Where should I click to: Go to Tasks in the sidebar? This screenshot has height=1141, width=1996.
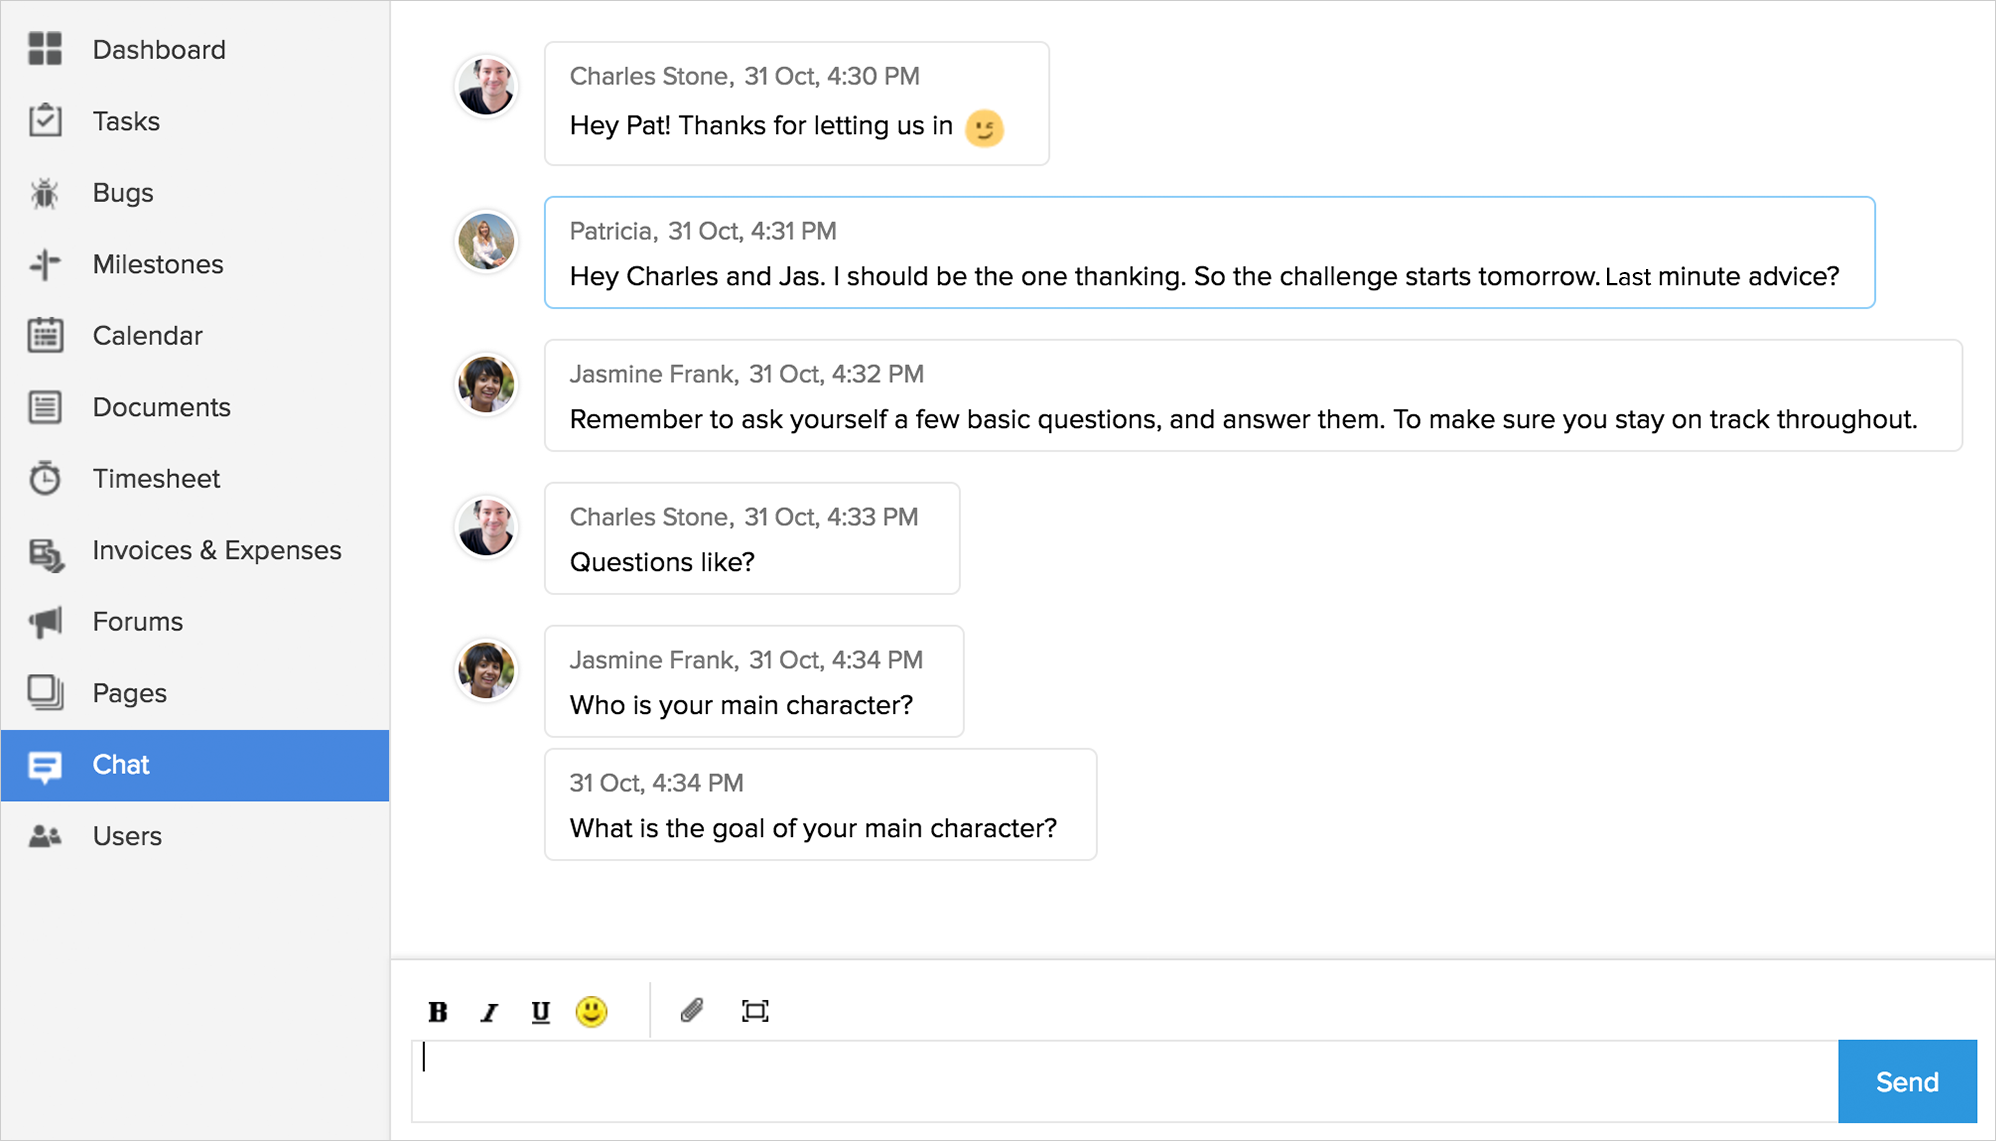click(126, 121)
